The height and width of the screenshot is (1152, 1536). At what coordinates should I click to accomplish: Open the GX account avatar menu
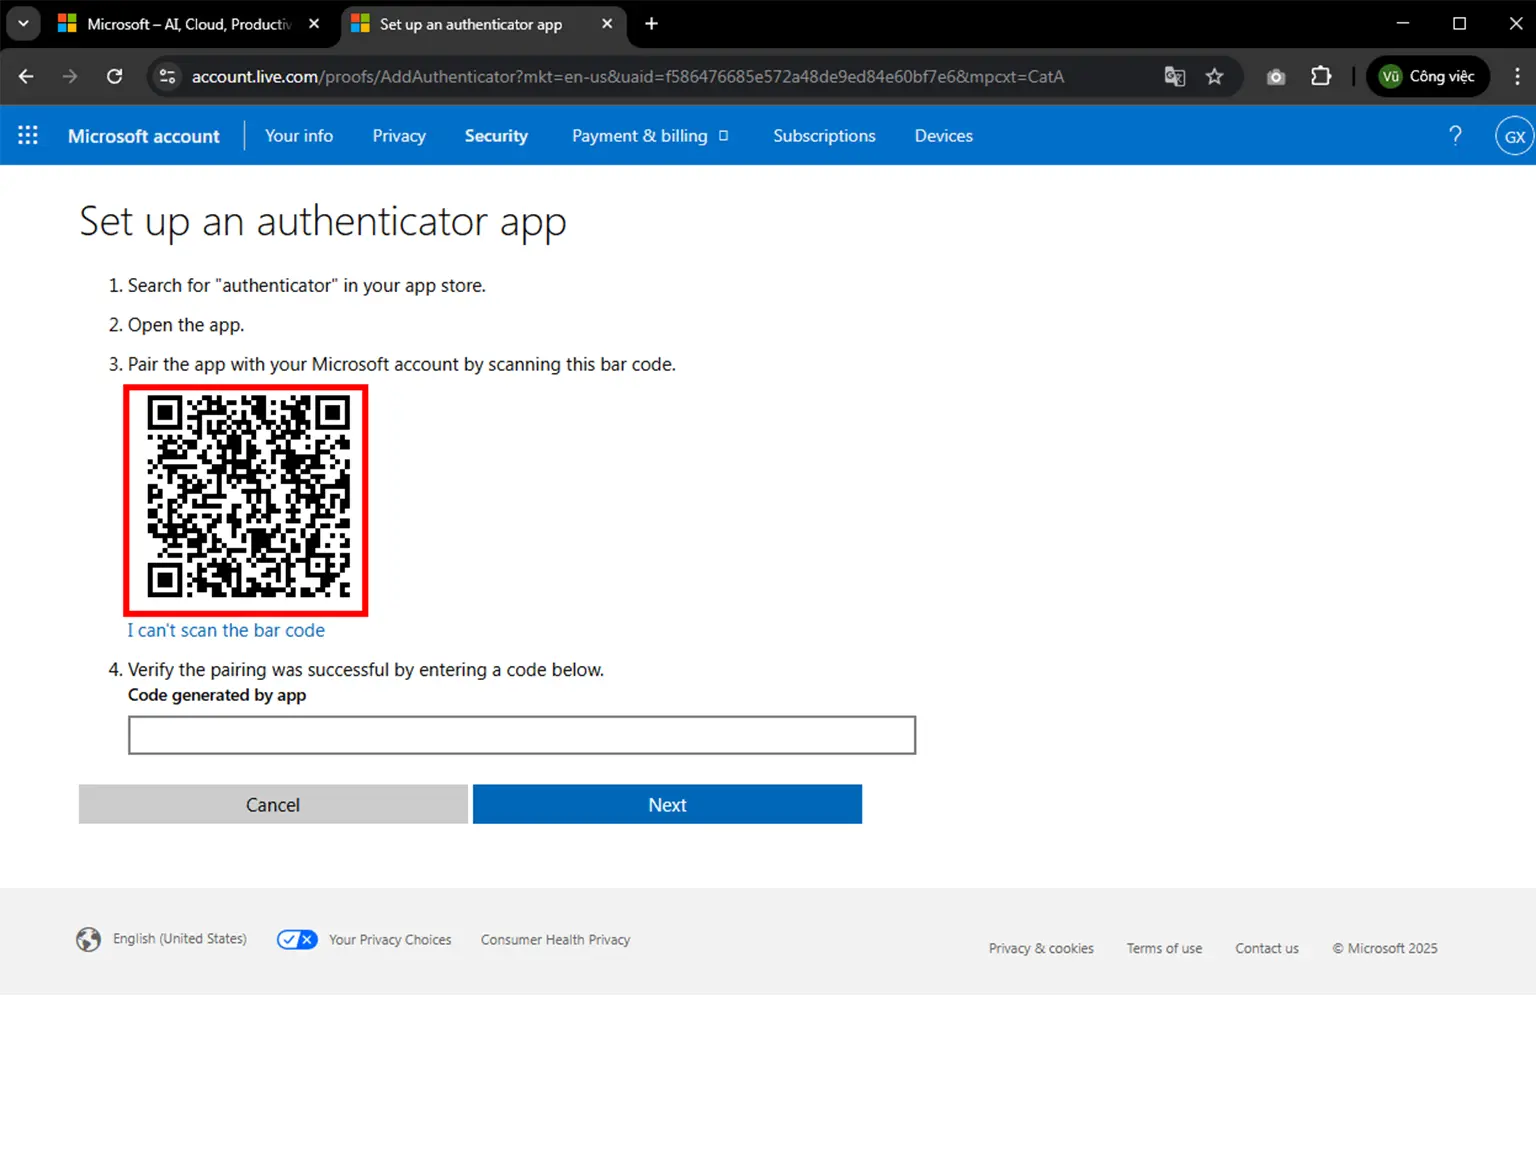[x=1513, y=135]
